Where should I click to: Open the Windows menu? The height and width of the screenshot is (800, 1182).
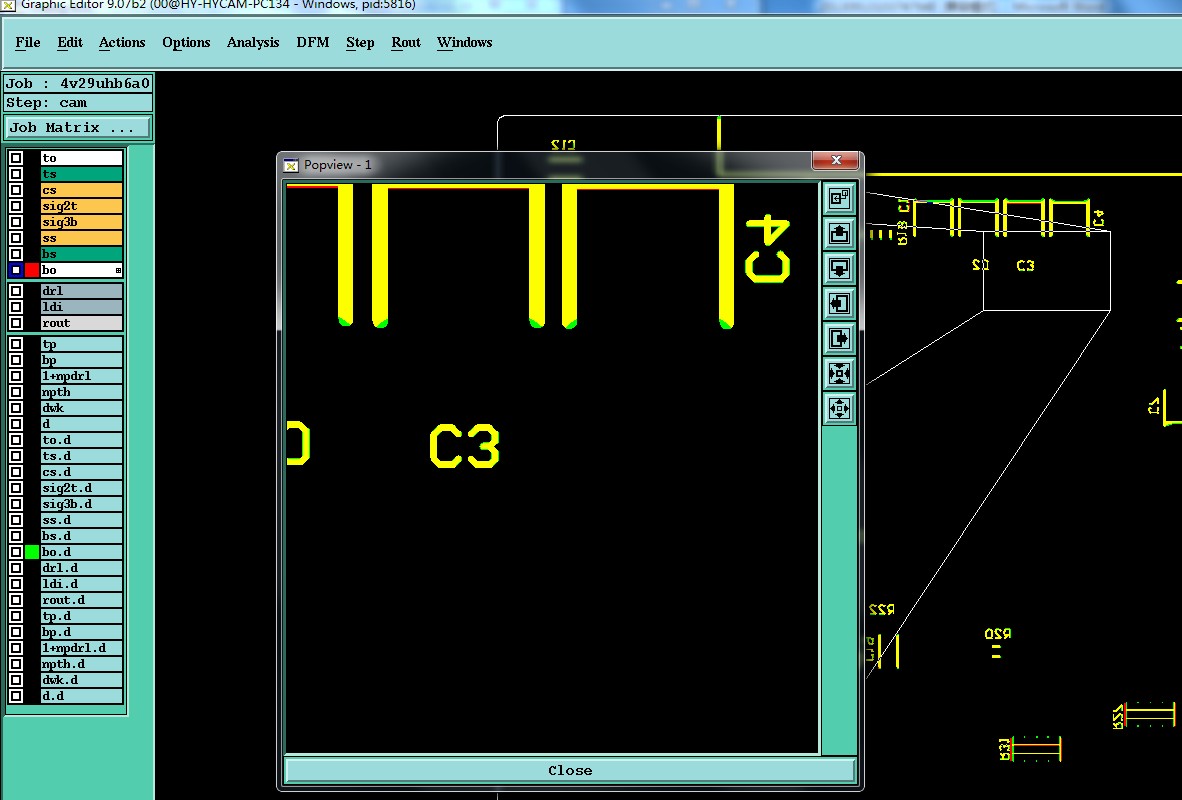(464, 42)
